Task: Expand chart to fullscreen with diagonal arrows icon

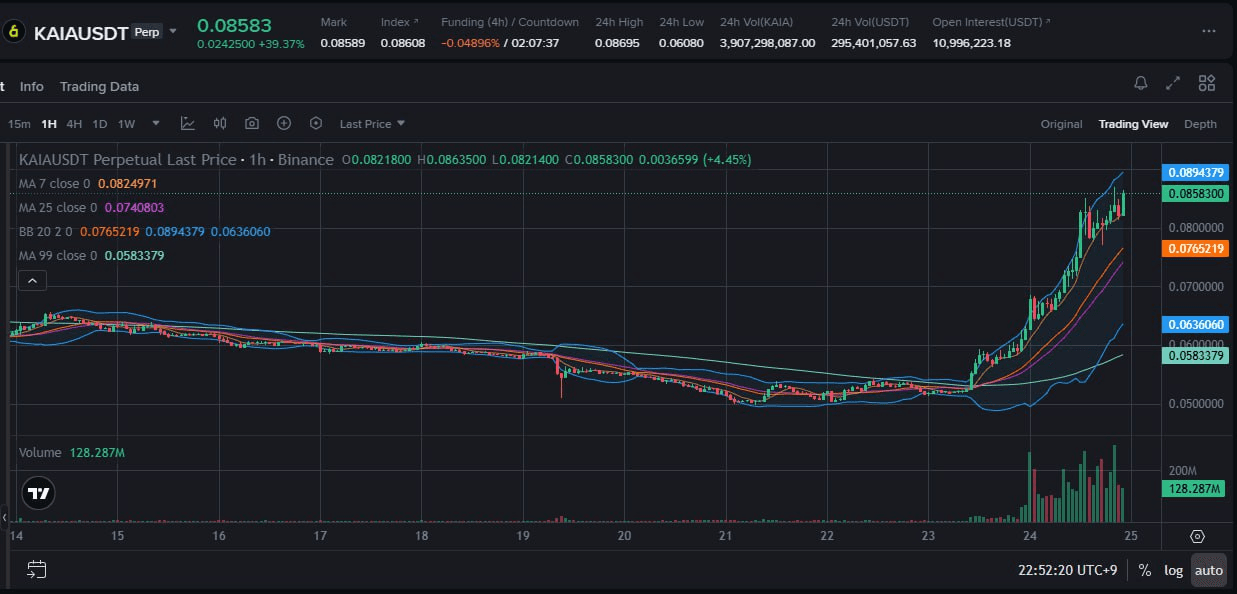Action: pos(1173,84)
